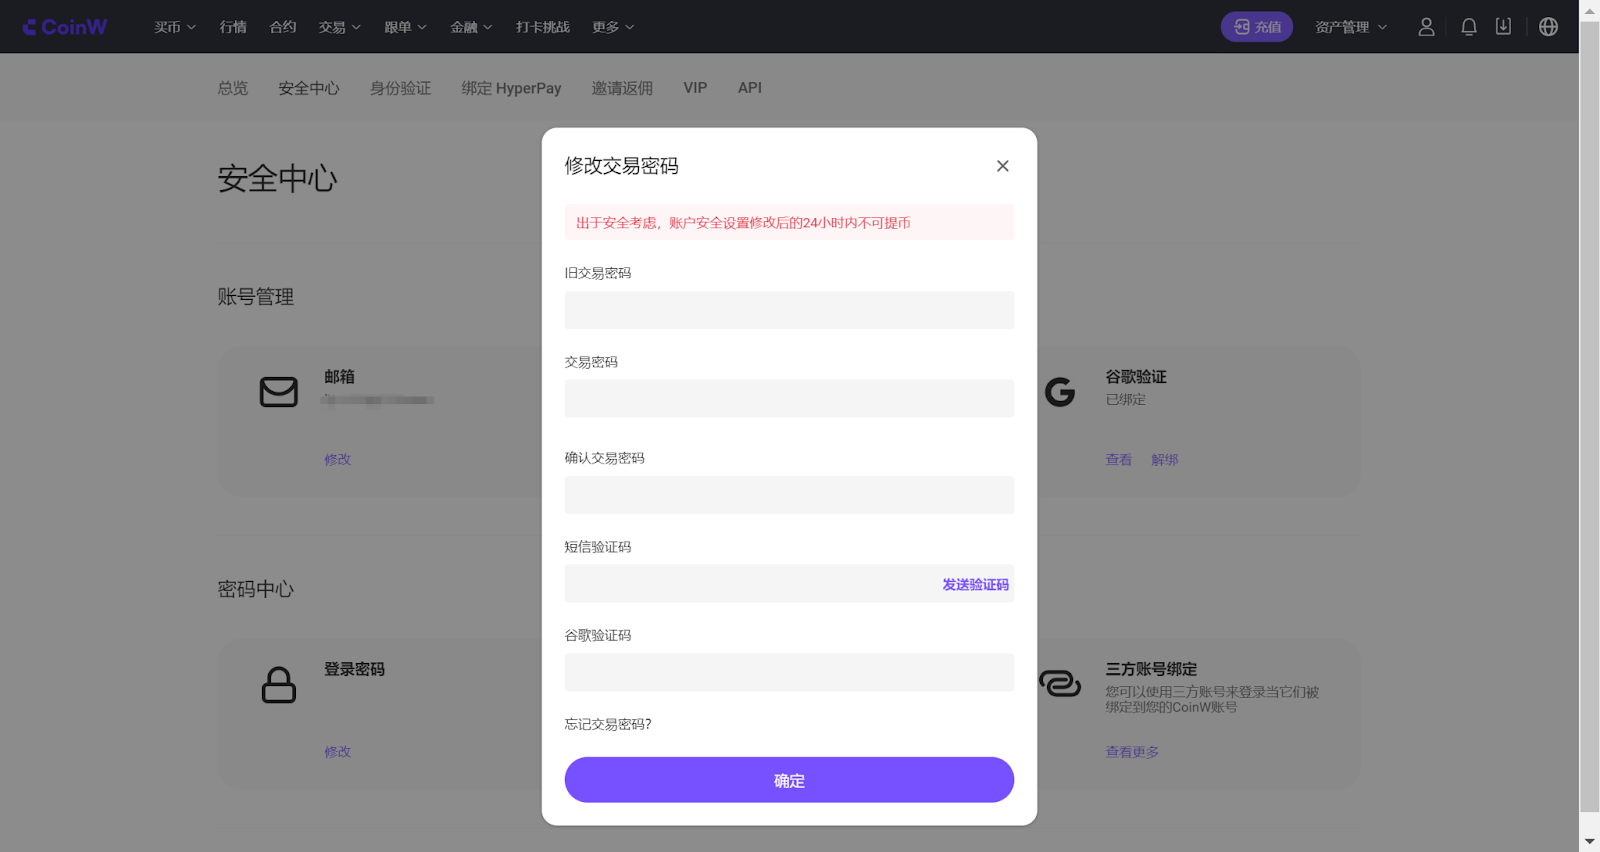The height and width of the screenshot is (852, 1600).
Task: Switch to the 身份验证 tab
Action: click(400, 88)
